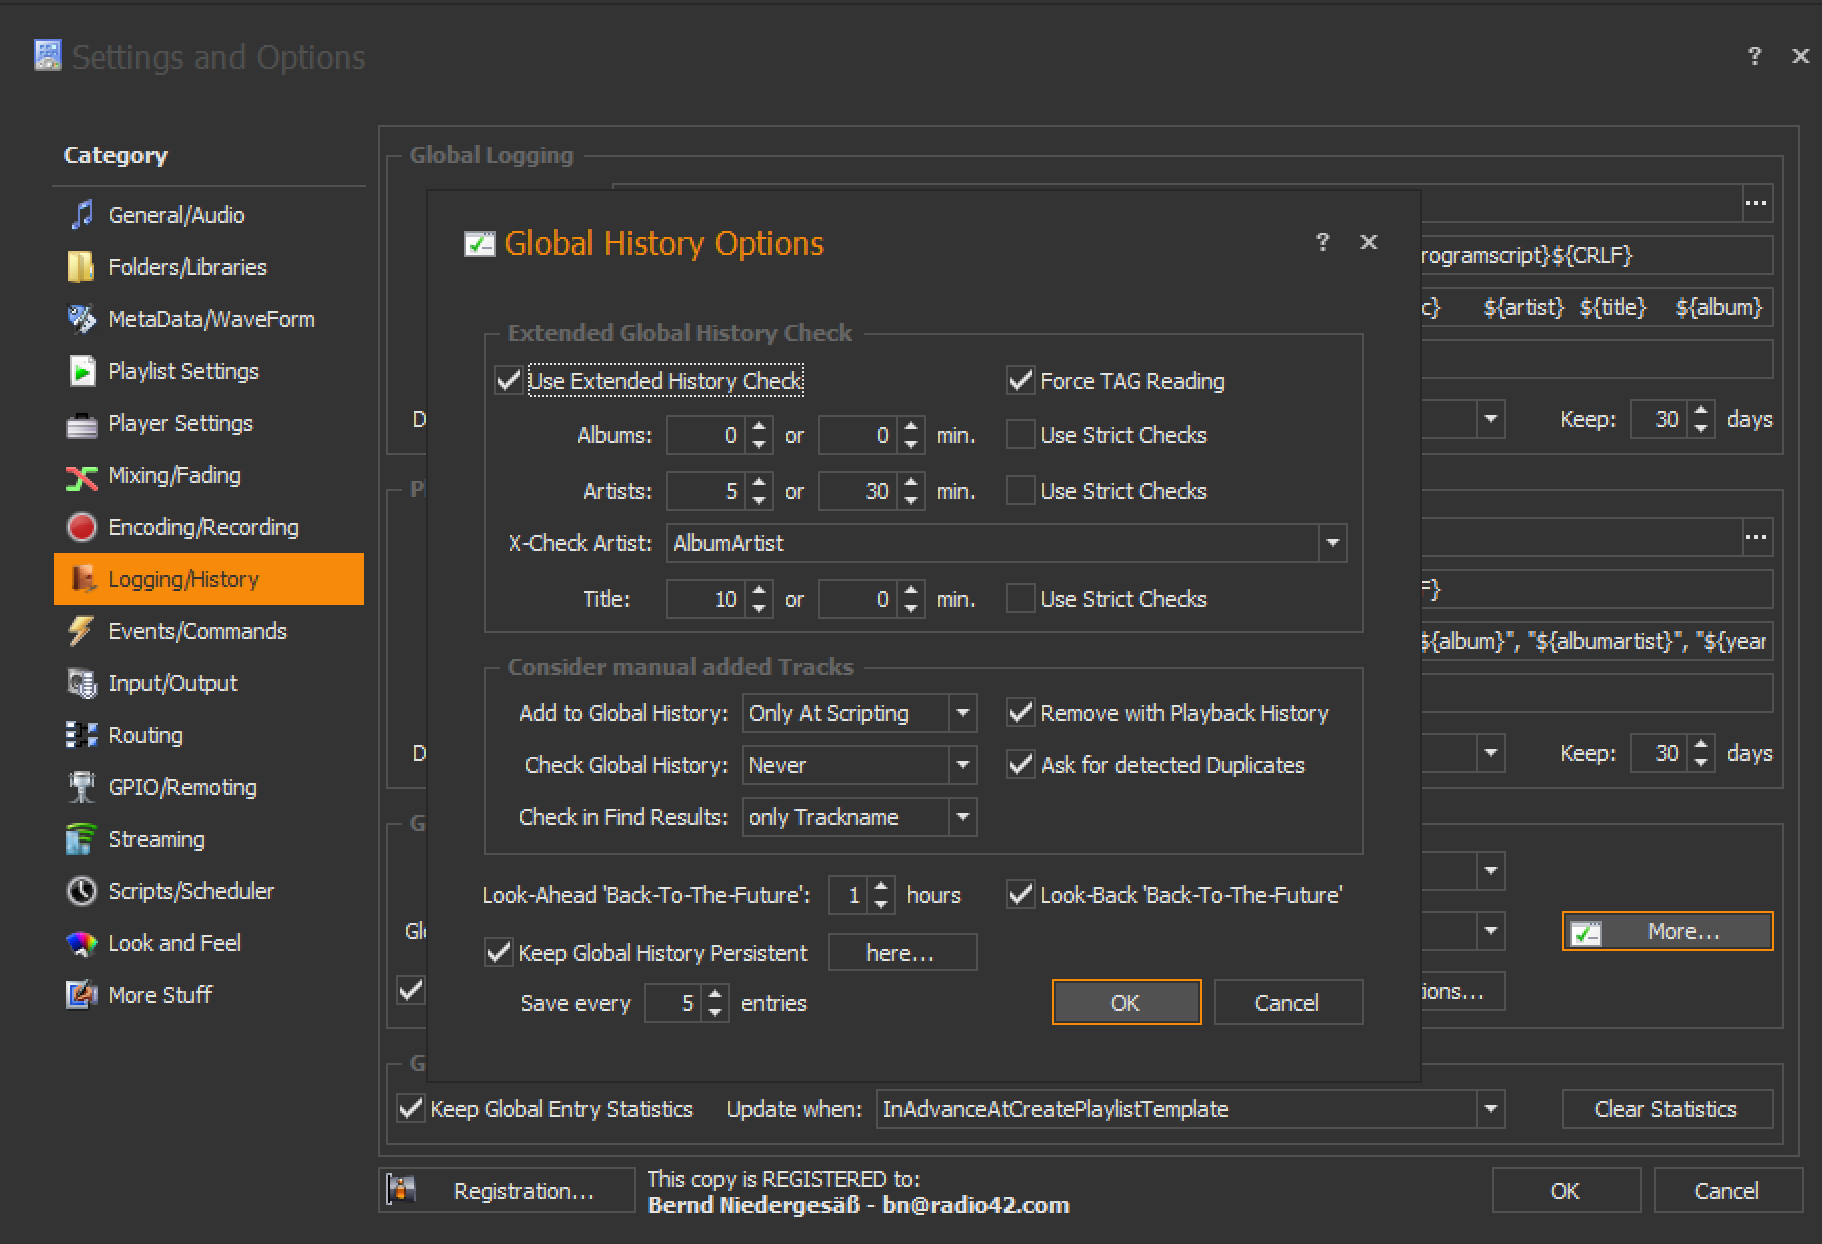
Task: Click the Mixing/Fading crossed arrows icon
Action: [81, 476]
